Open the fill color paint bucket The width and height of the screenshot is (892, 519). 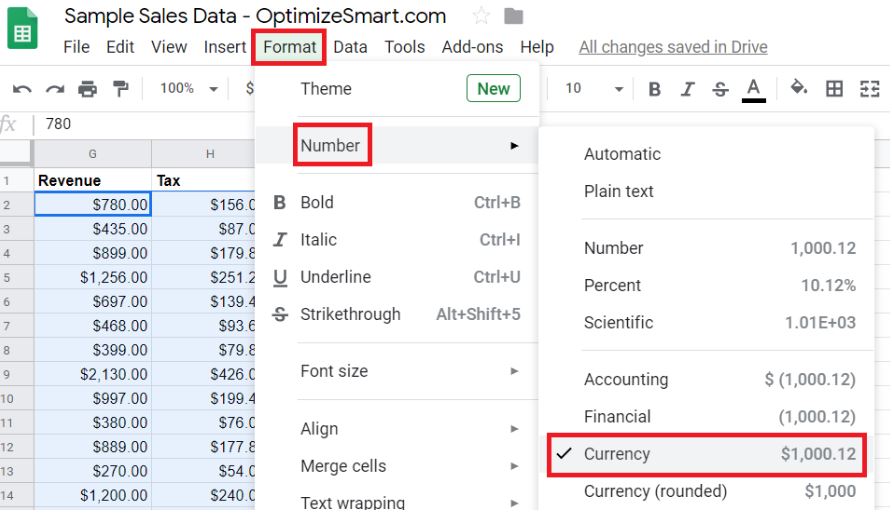(799, 88)
